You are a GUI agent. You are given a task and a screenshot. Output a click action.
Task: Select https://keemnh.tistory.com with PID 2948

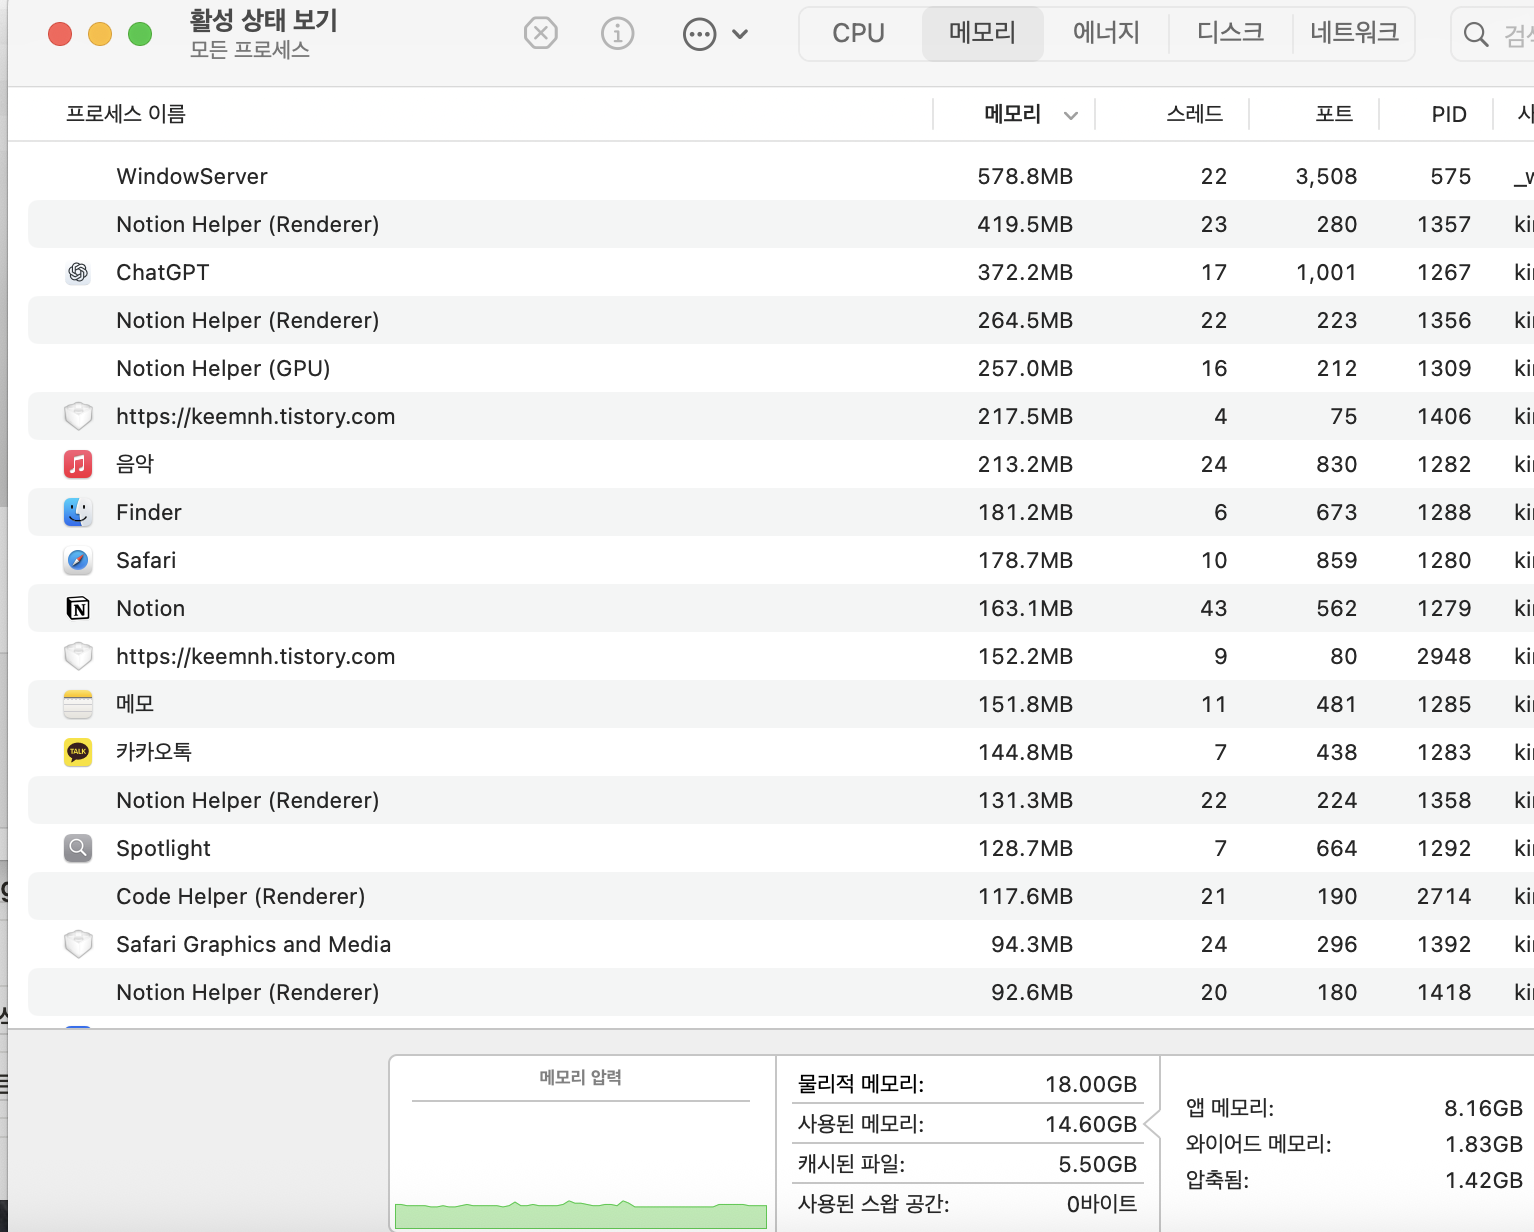coord(780,656)
